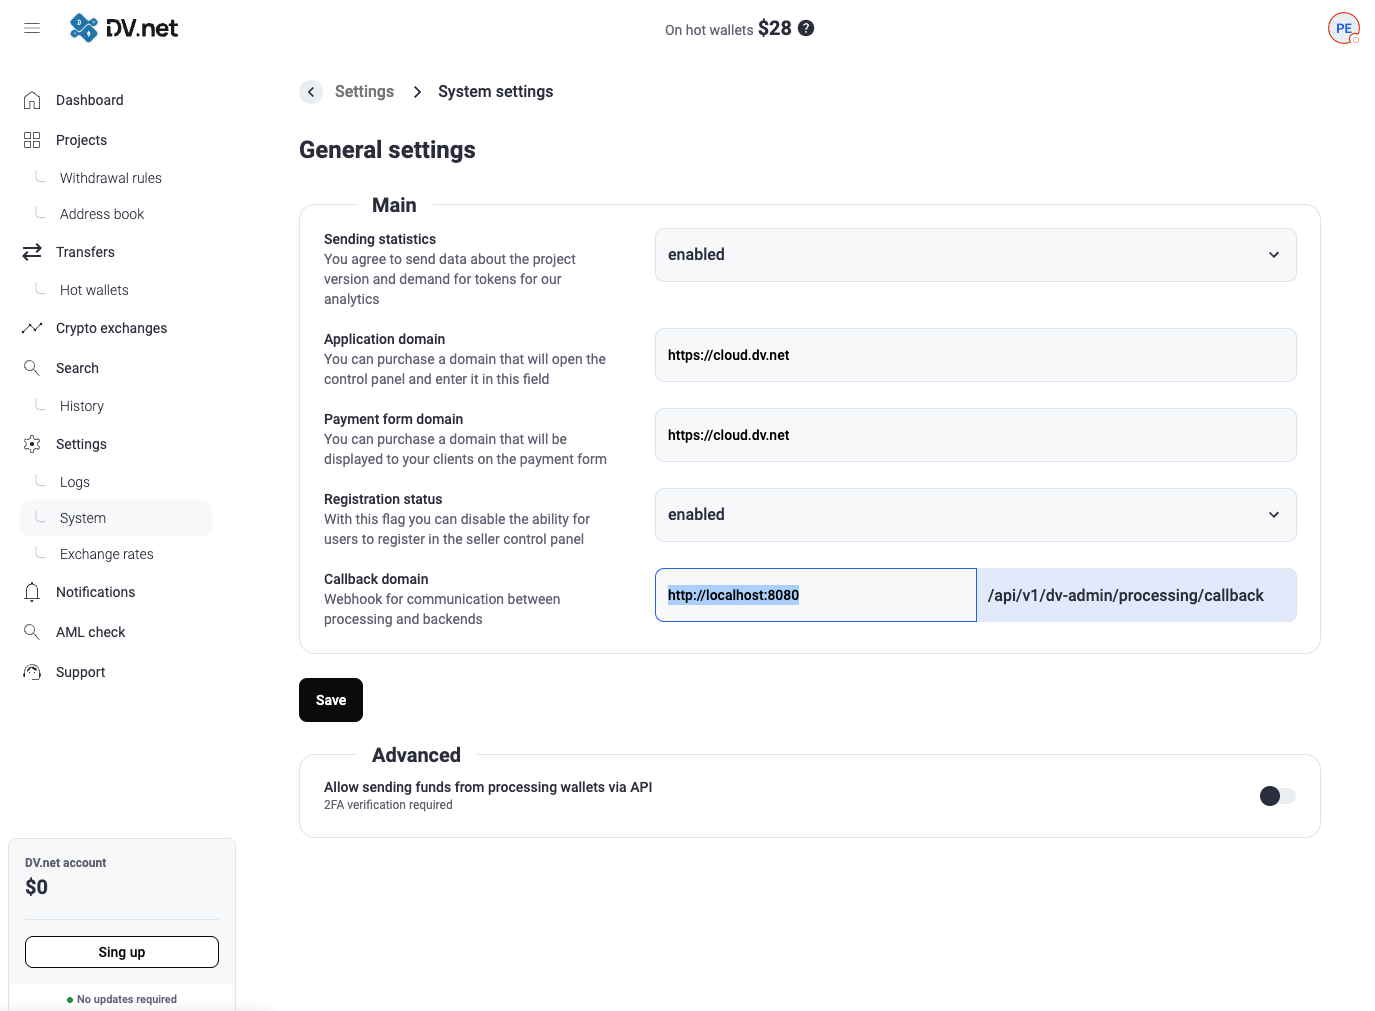Screen dimensions: 1375x1011
Task: Focus the Application domain text field
Action: [x=975, y=355]
